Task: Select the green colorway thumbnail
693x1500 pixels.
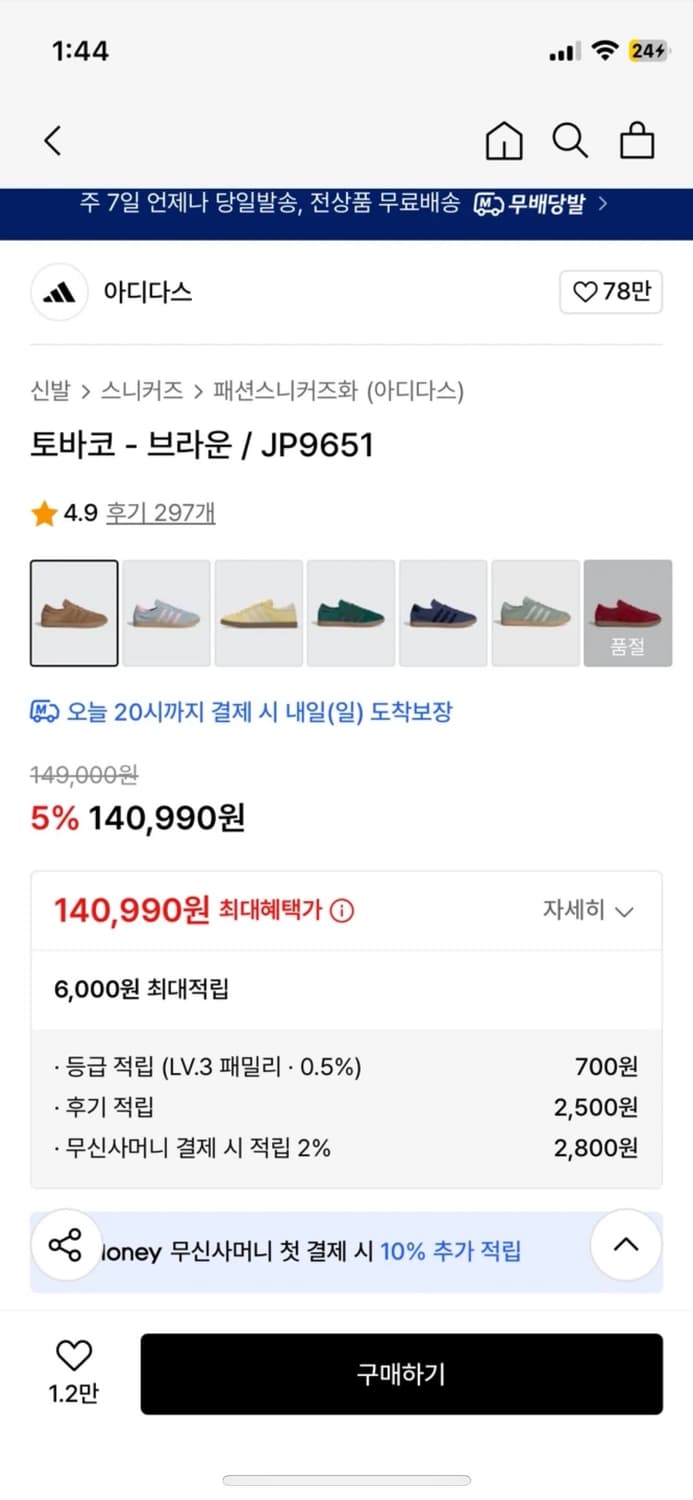Action: pos(351,613)
